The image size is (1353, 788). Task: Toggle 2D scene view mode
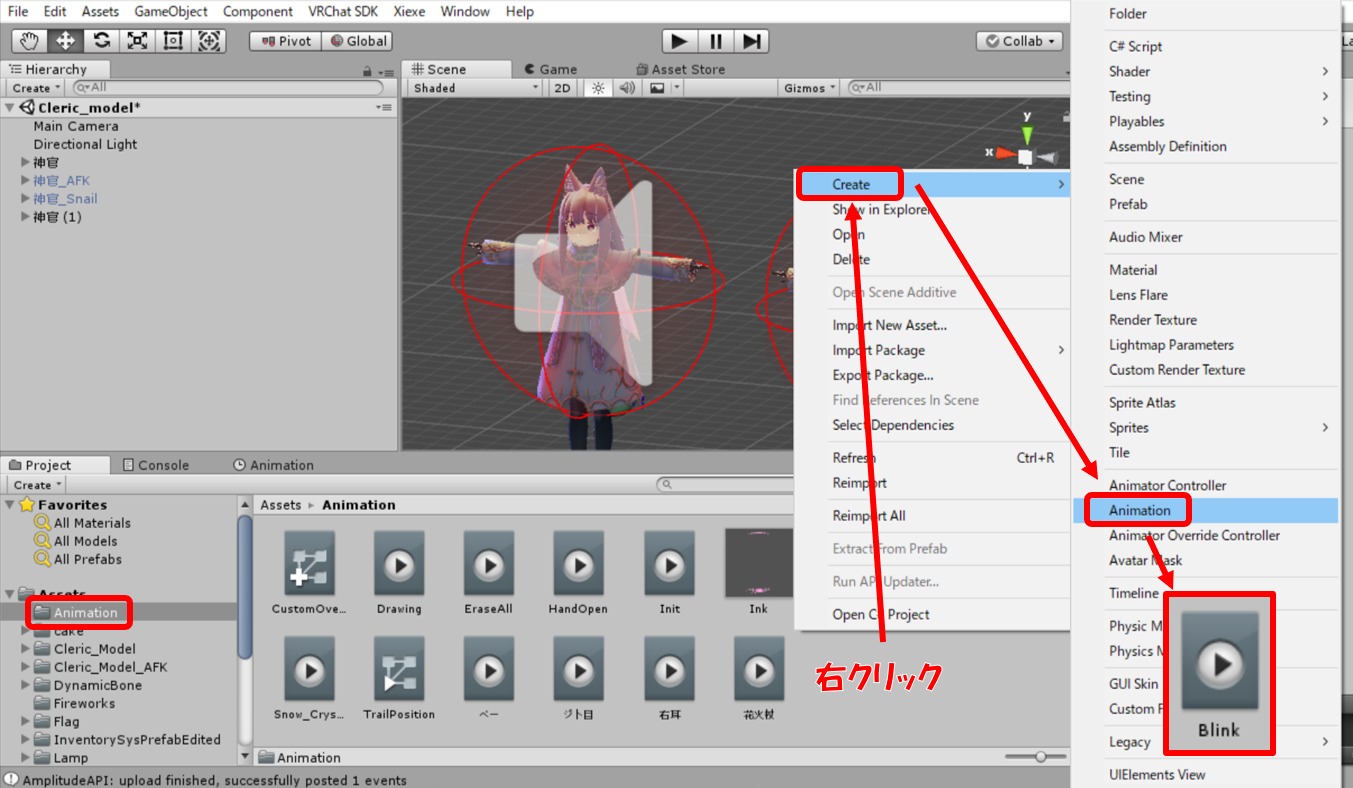point(563,88)
